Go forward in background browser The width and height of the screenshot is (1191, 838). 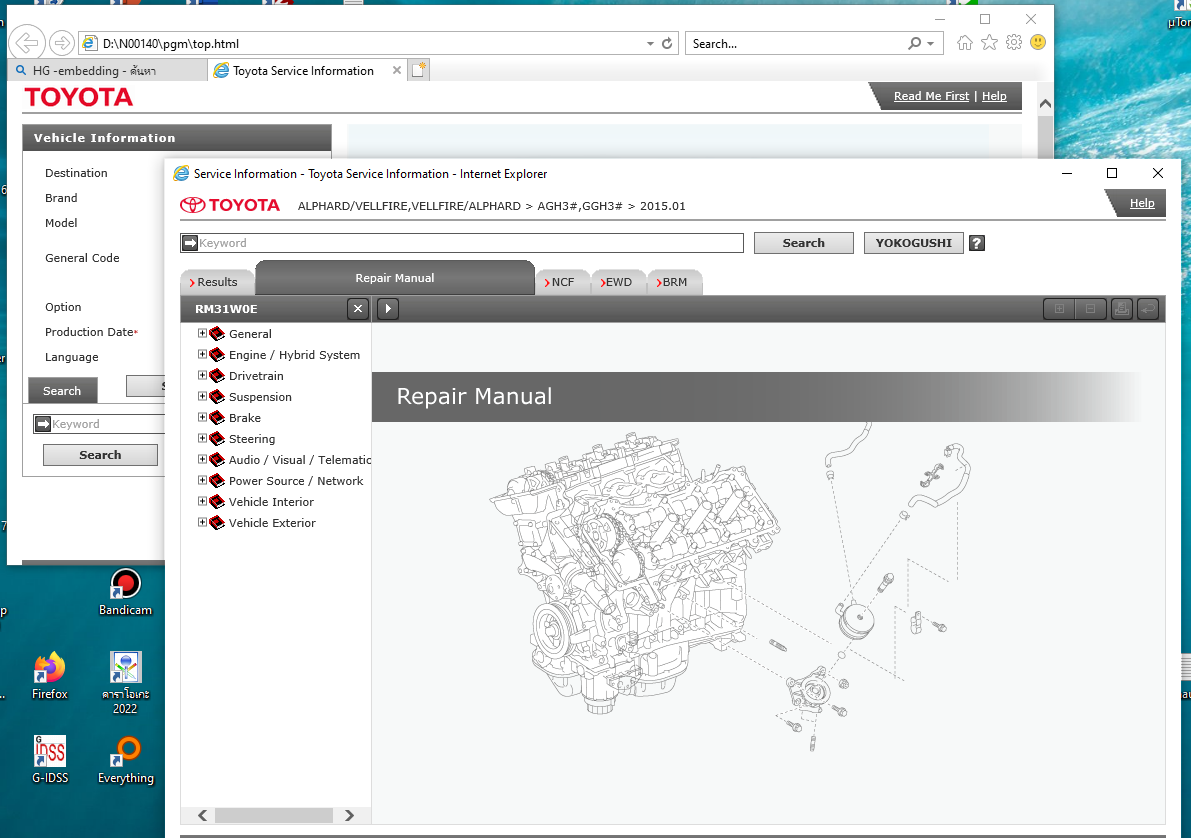[62, 43]
